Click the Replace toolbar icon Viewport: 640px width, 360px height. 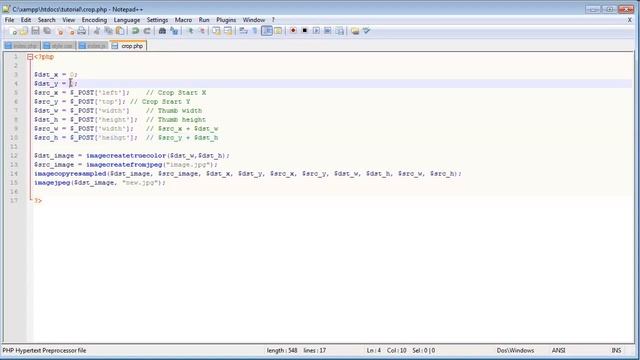pyautogui.click(x=174, y=31)
